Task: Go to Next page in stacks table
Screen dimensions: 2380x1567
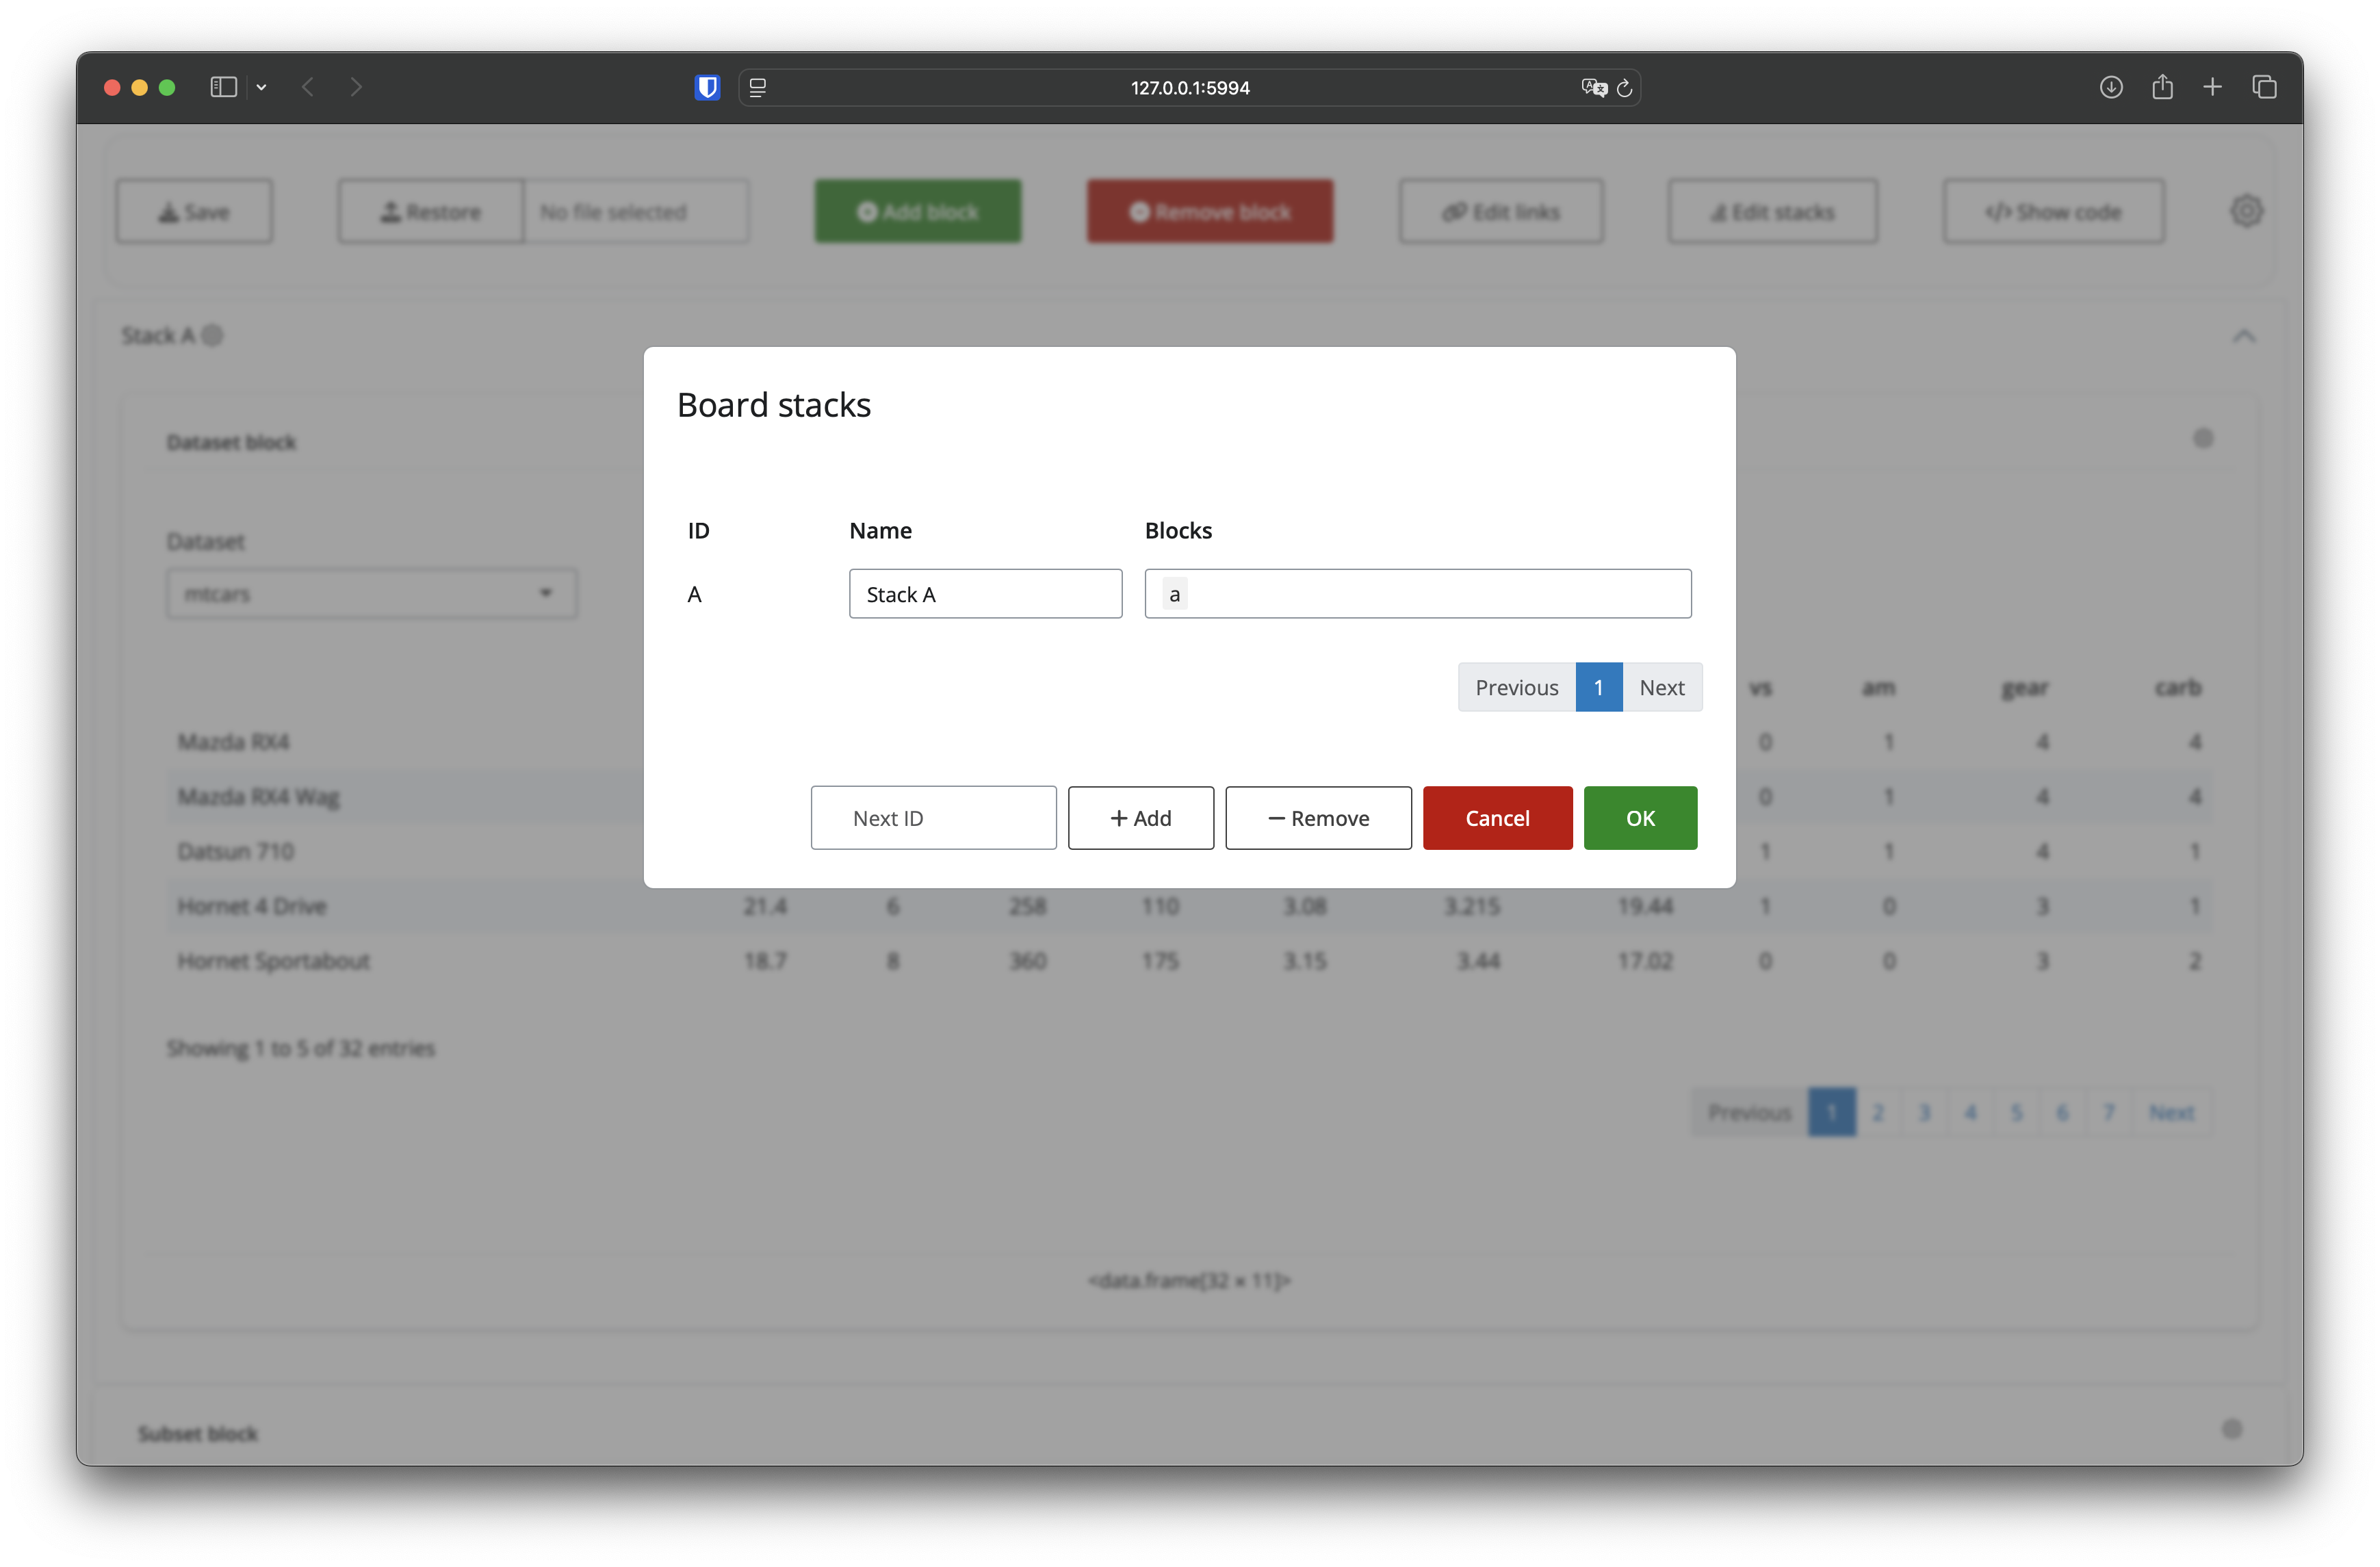Action: (1661, 688)
